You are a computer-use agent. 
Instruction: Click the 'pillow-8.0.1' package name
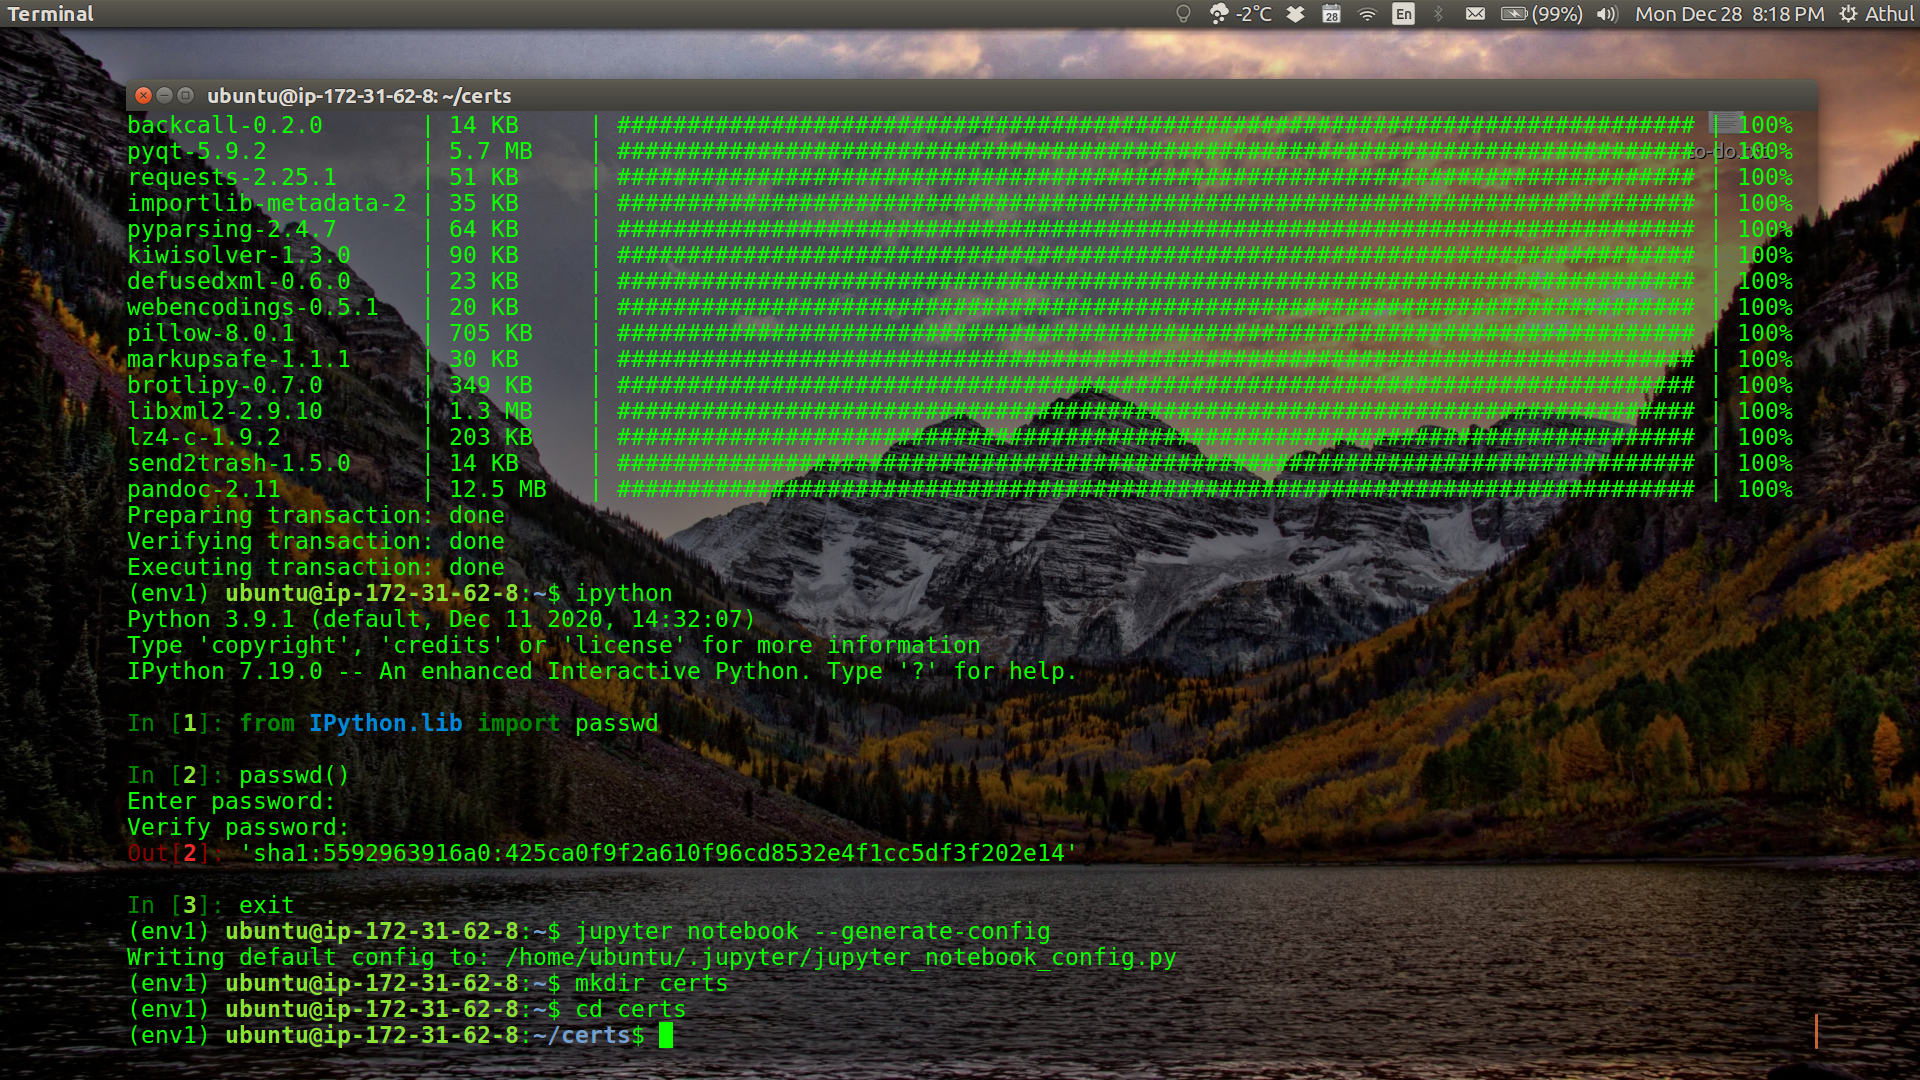(x=211, y=333)
